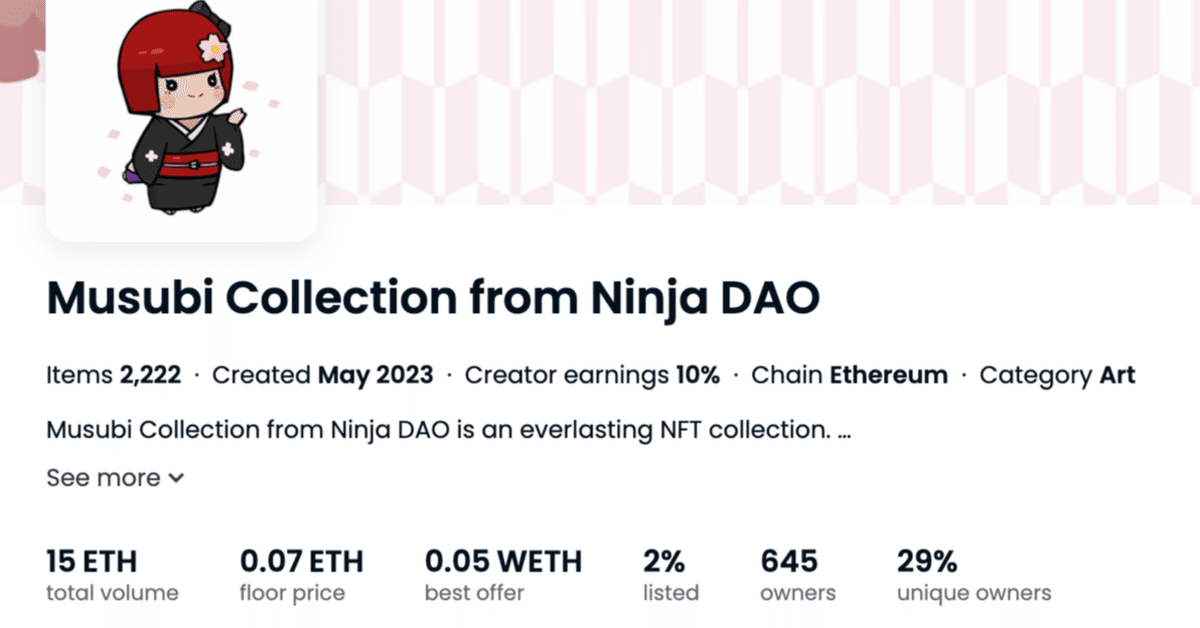Click the cherry blossom on the character's hair
The image size is (1200, 628).
point(213,47)
